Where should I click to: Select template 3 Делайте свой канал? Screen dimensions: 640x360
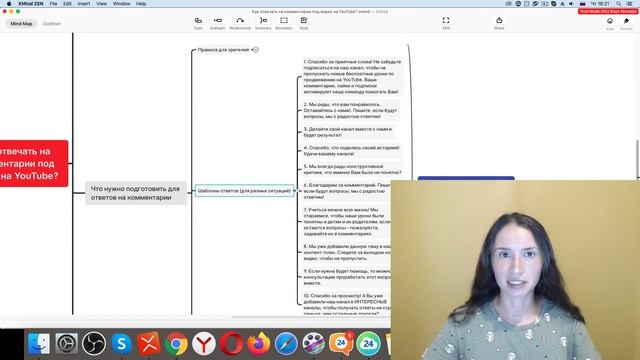[347, 132]
